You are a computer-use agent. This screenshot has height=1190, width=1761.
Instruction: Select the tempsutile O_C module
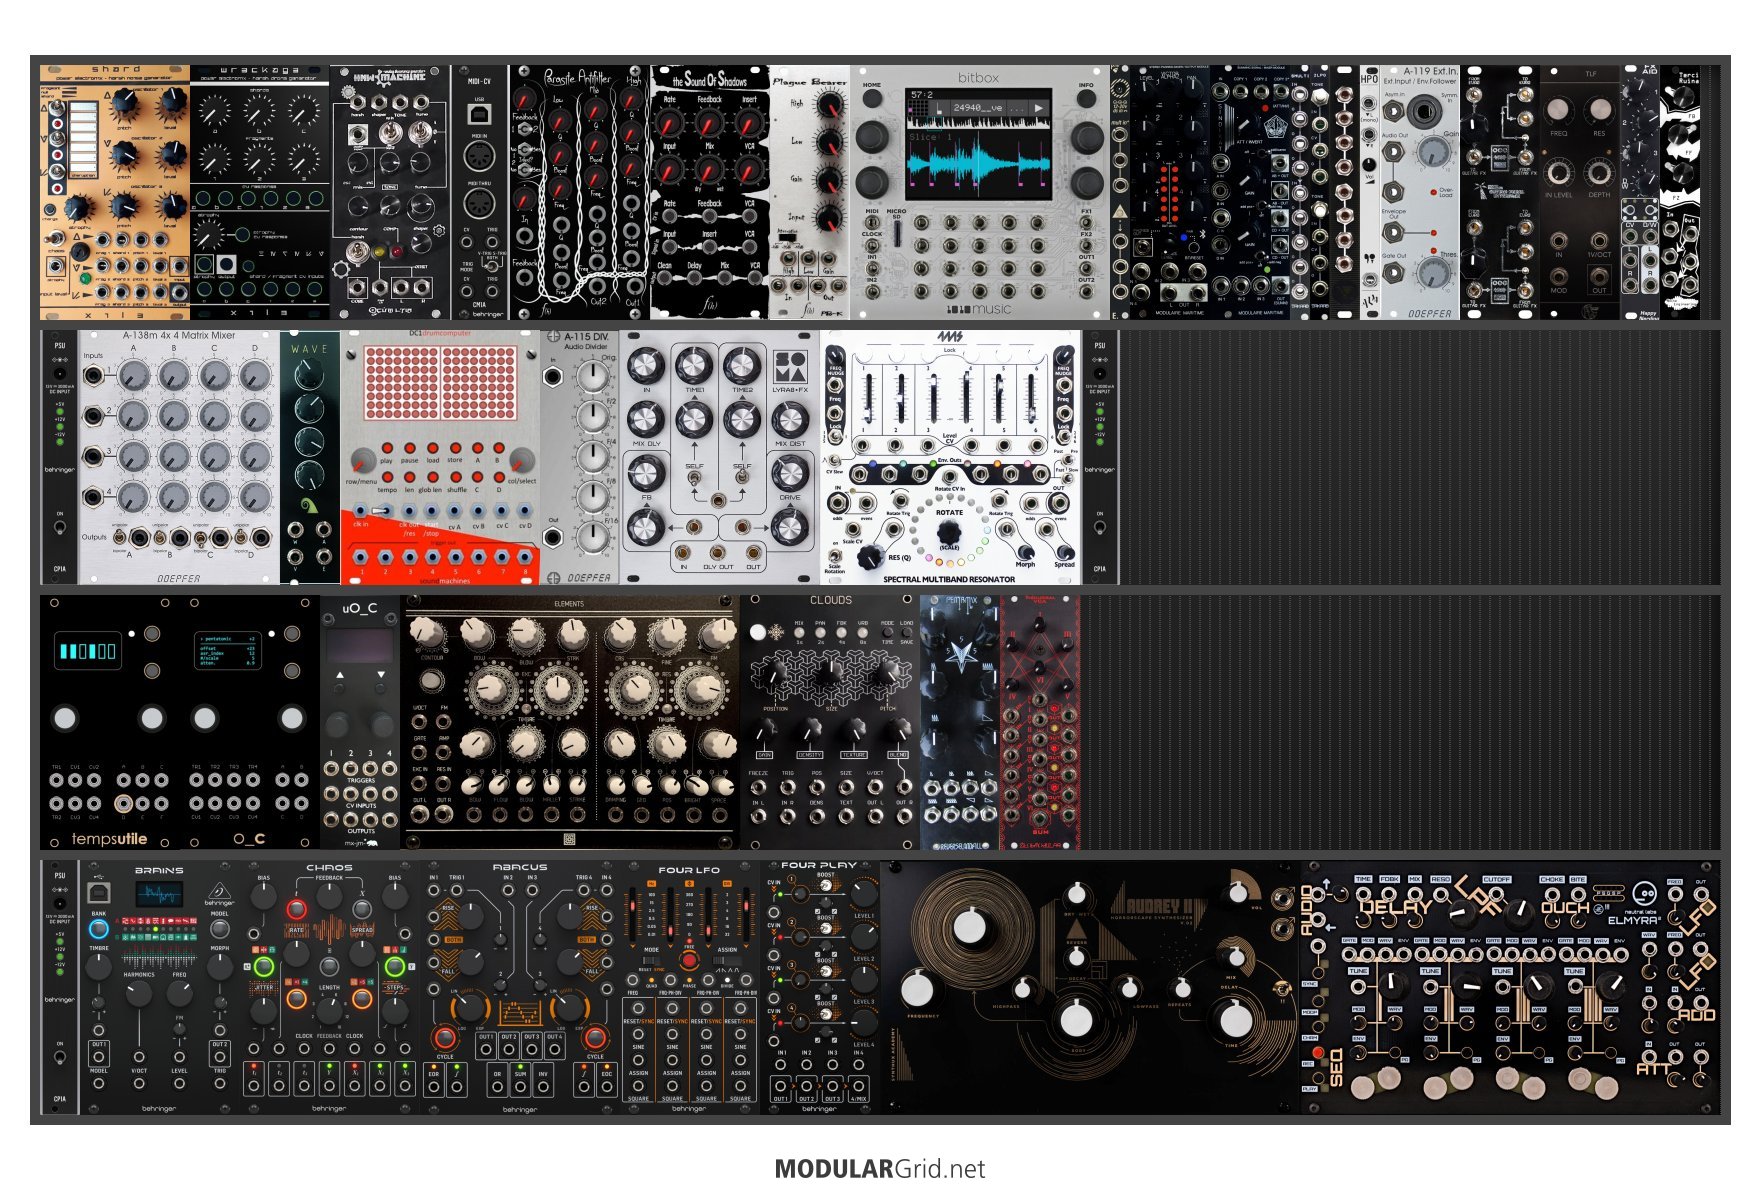pos(180,722)
